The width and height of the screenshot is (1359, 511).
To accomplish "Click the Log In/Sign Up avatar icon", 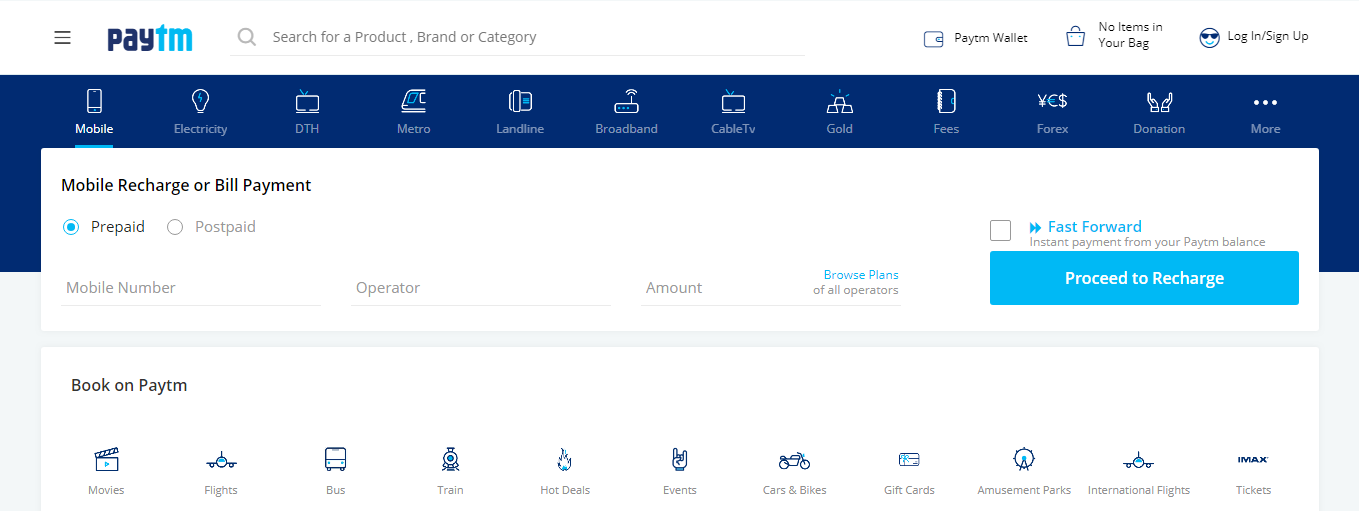I will coord(1209,37).
